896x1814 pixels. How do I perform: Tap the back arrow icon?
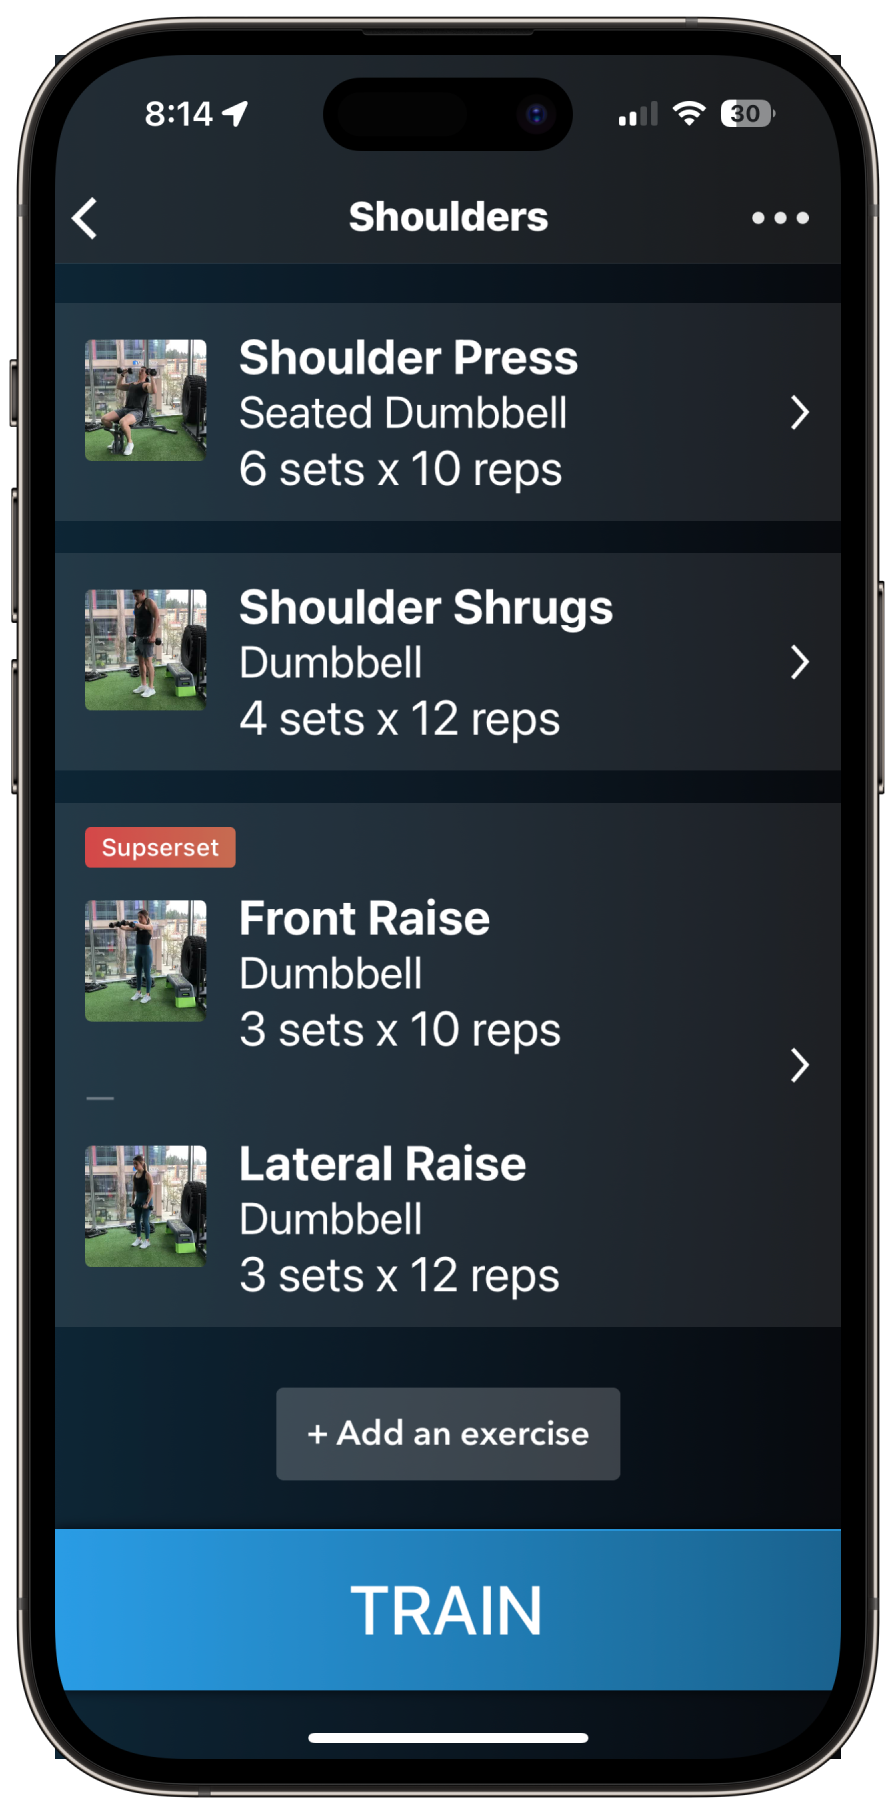85,218
